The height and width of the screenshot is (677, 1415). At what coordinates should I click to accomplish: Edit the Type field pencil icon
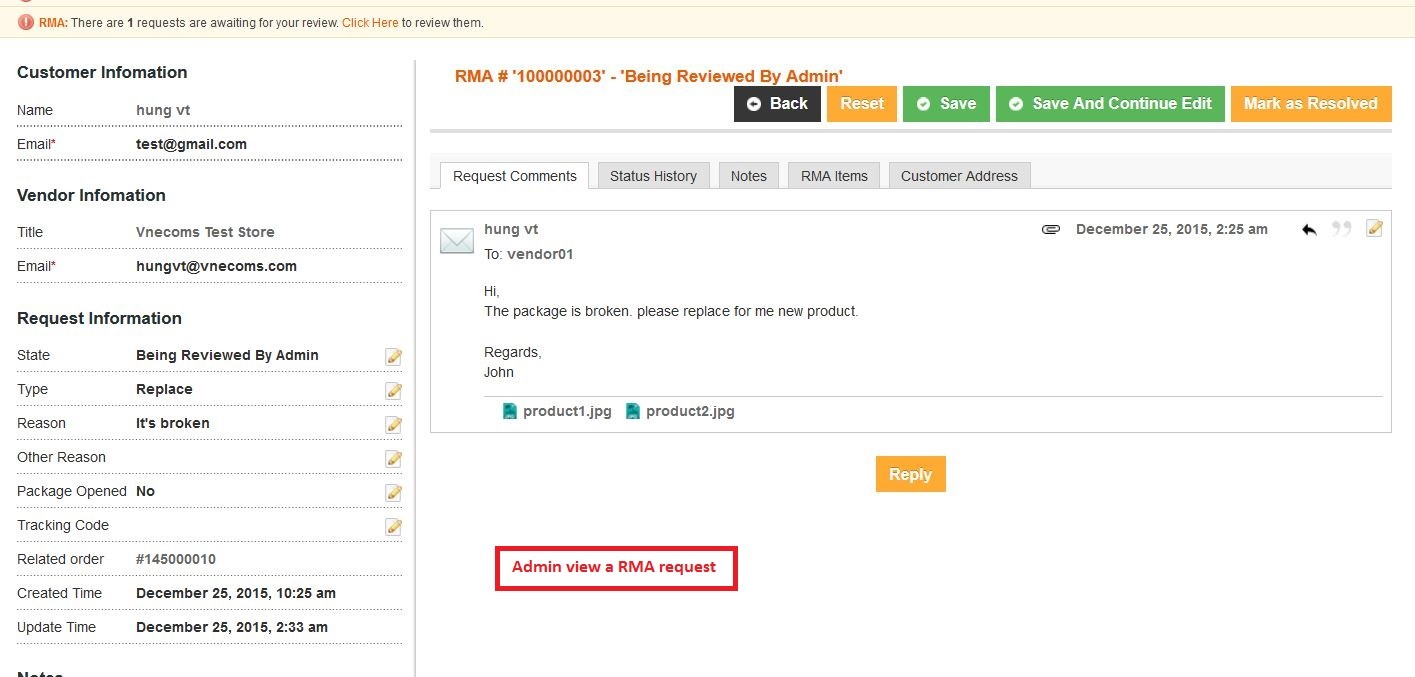point(394,391)
